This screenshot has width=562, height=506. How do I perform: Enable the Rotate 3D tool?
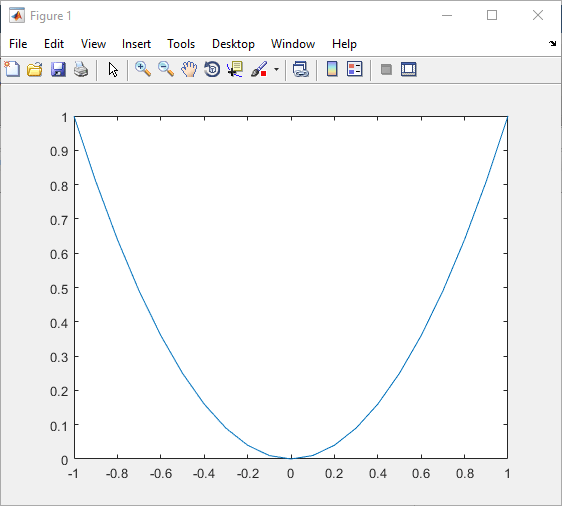tap(212, 69)
